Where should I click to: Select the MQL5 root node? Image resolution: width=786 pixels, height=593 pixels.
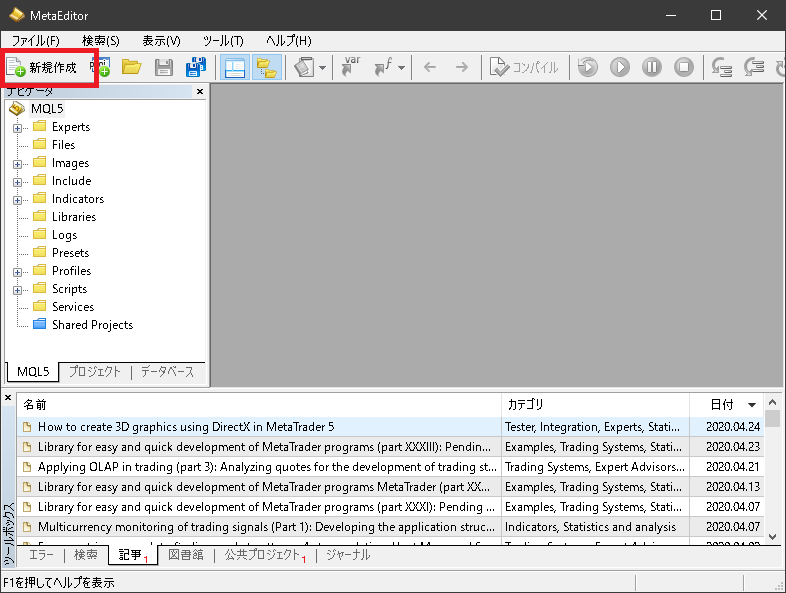[47, 109]
